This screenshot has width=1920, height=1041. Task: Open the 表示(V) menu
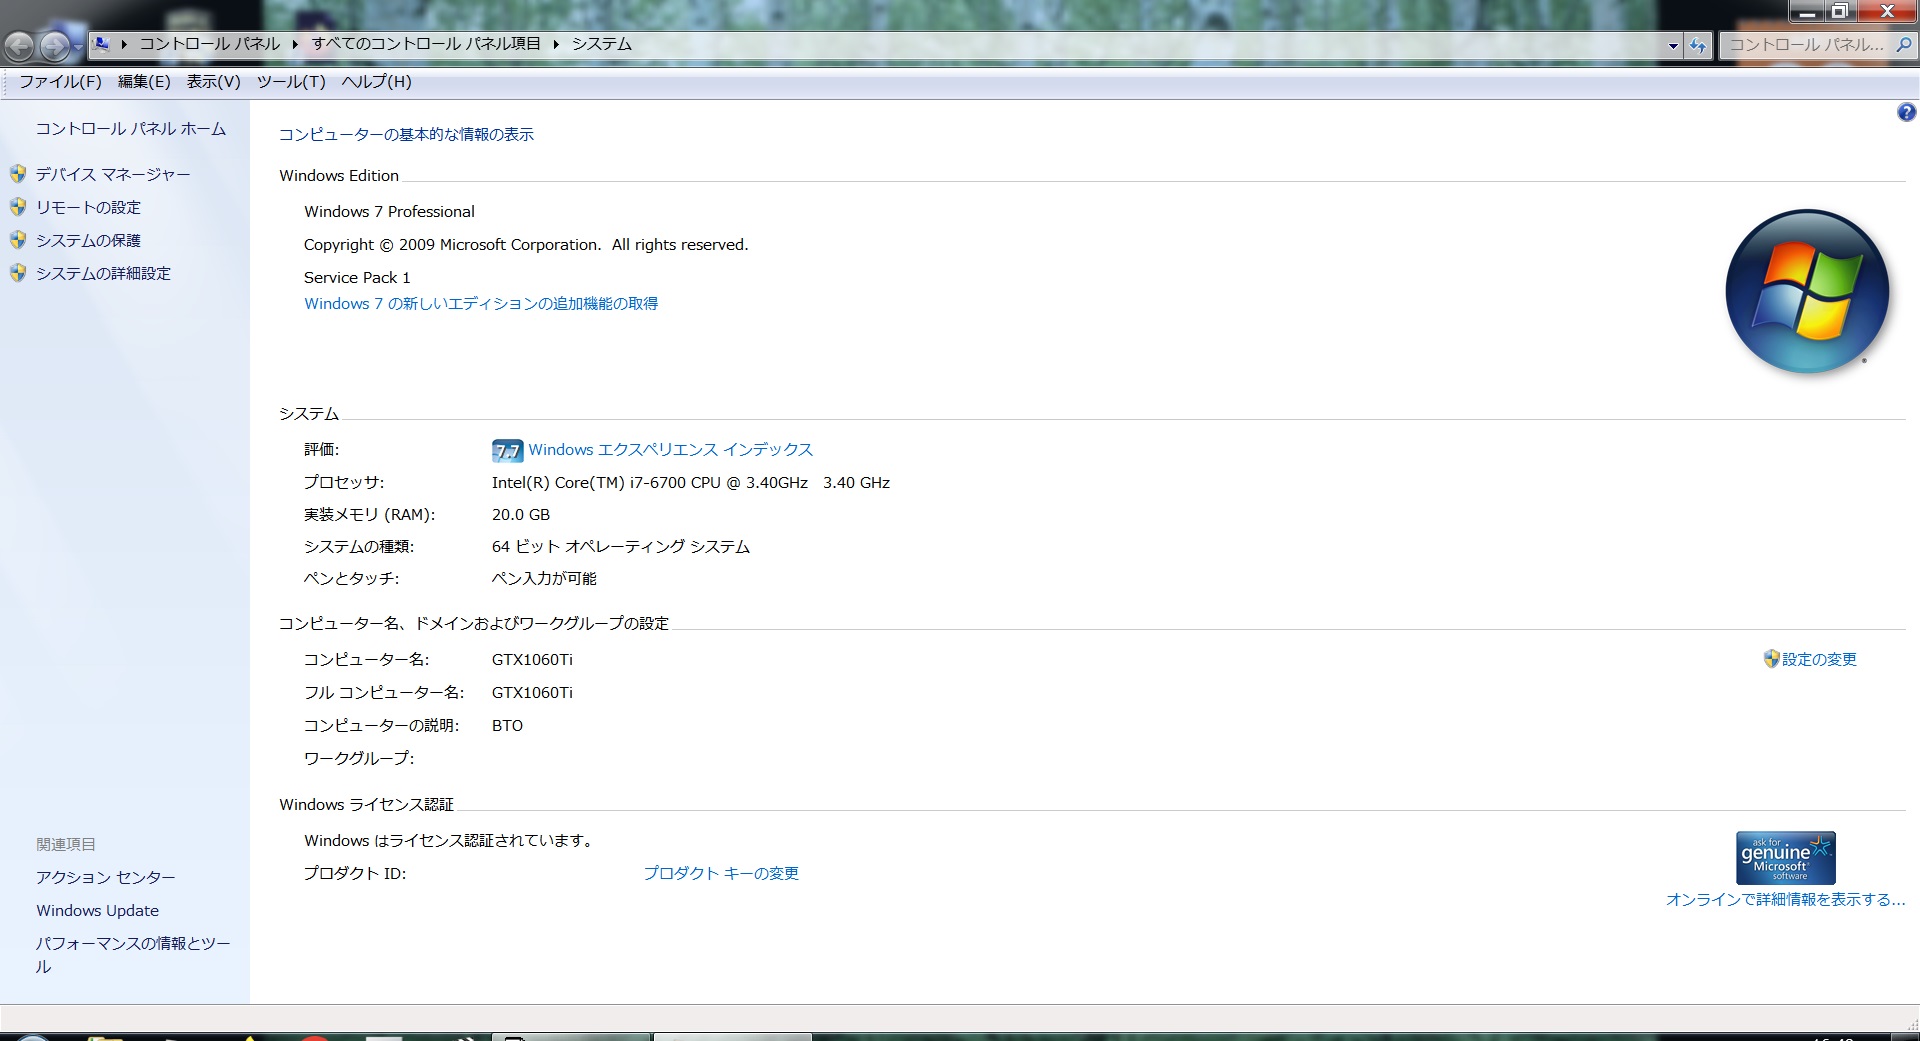click(x=213, y=82)
